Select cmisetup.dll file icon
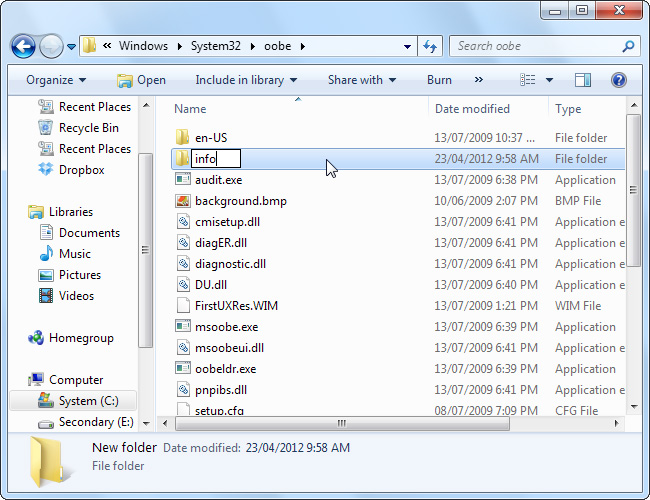The image size is (650, 500). pyautogui.click(x=183, y=221)
